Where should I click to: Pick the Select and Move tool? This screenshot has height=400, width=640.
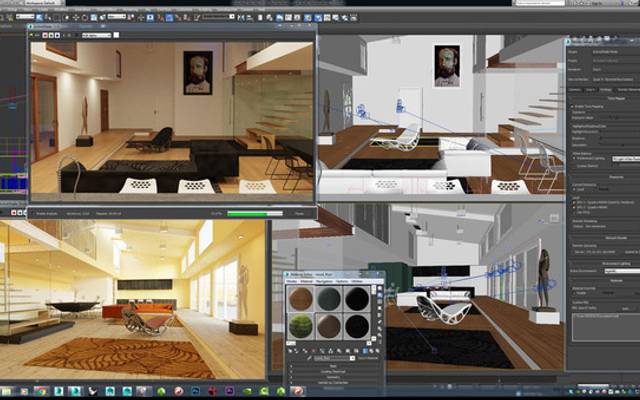pyautogui.click(x=76, y=17)
